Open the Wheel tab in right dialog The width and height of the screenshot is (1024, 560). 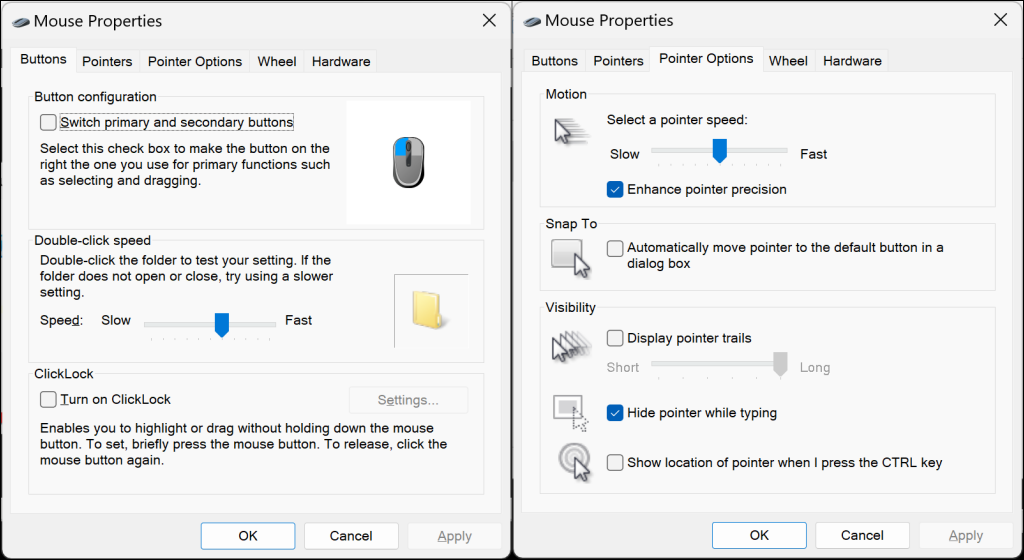click(788, 61)
